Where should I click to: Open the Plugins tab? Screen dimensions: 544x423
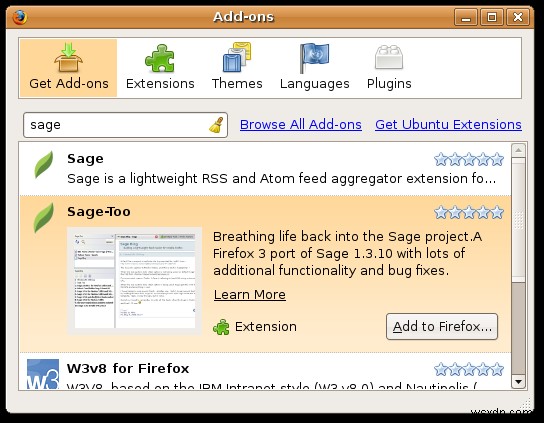(x=389, y=68)
